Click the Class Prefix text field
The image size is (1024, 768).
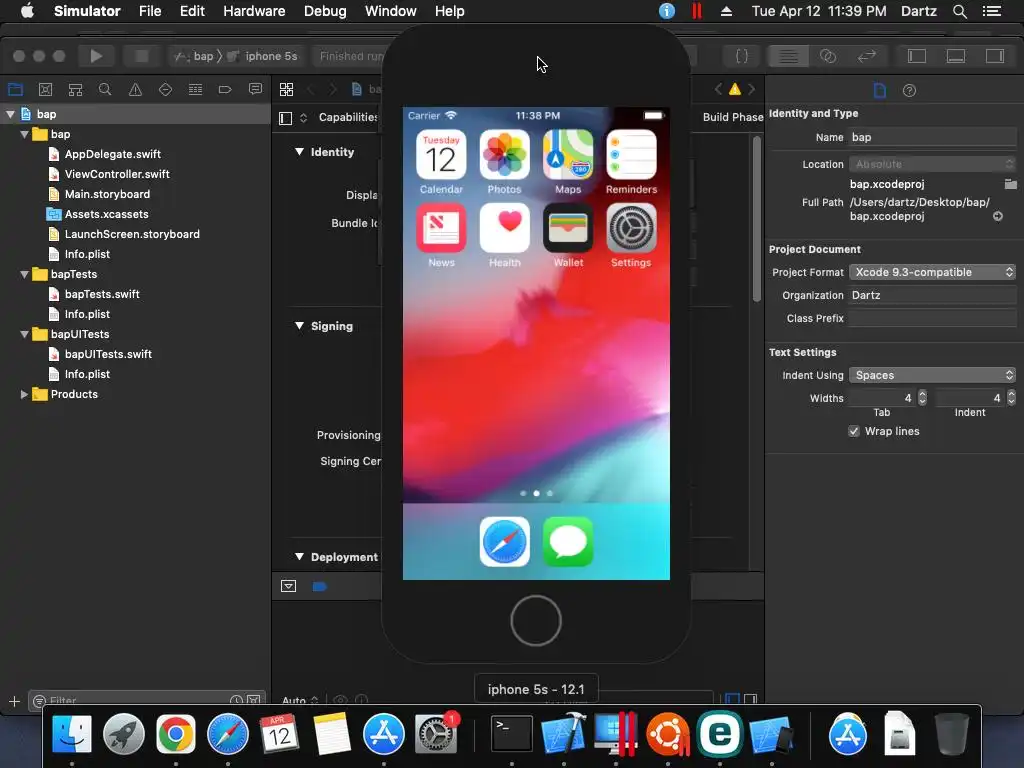tap(933, 318)
